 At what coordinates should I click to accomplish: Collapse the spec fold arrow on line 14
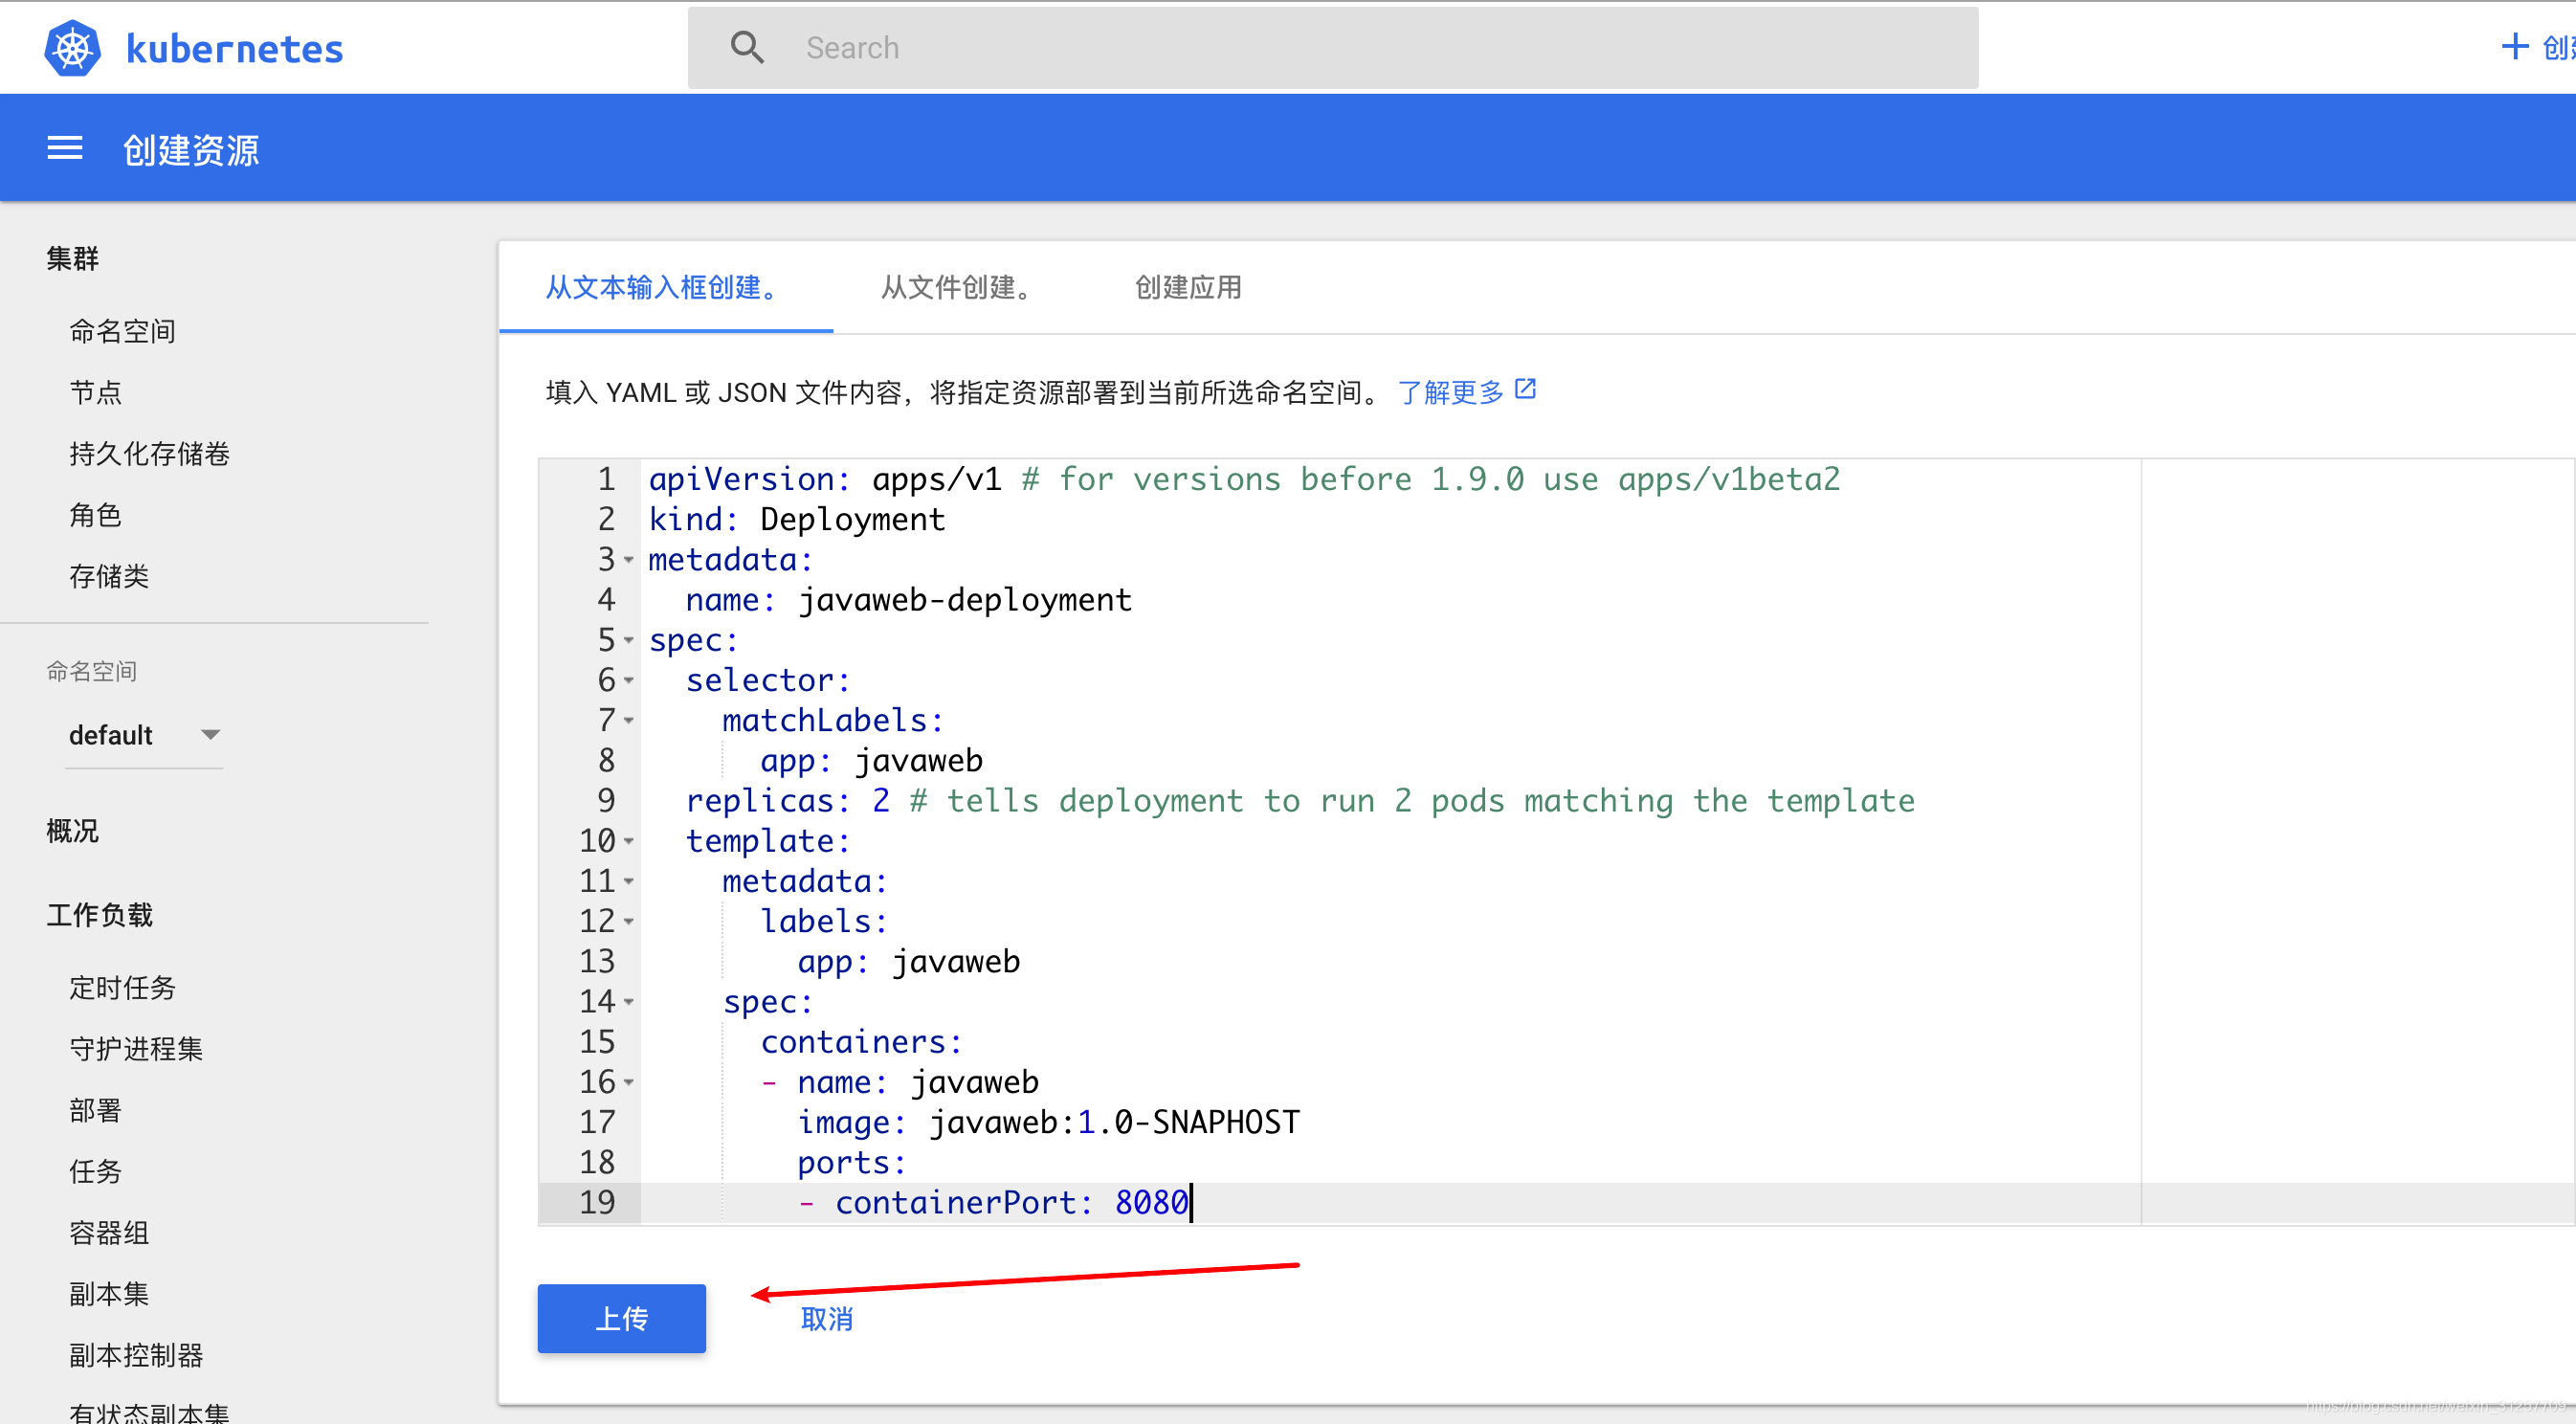[629, 1001]
